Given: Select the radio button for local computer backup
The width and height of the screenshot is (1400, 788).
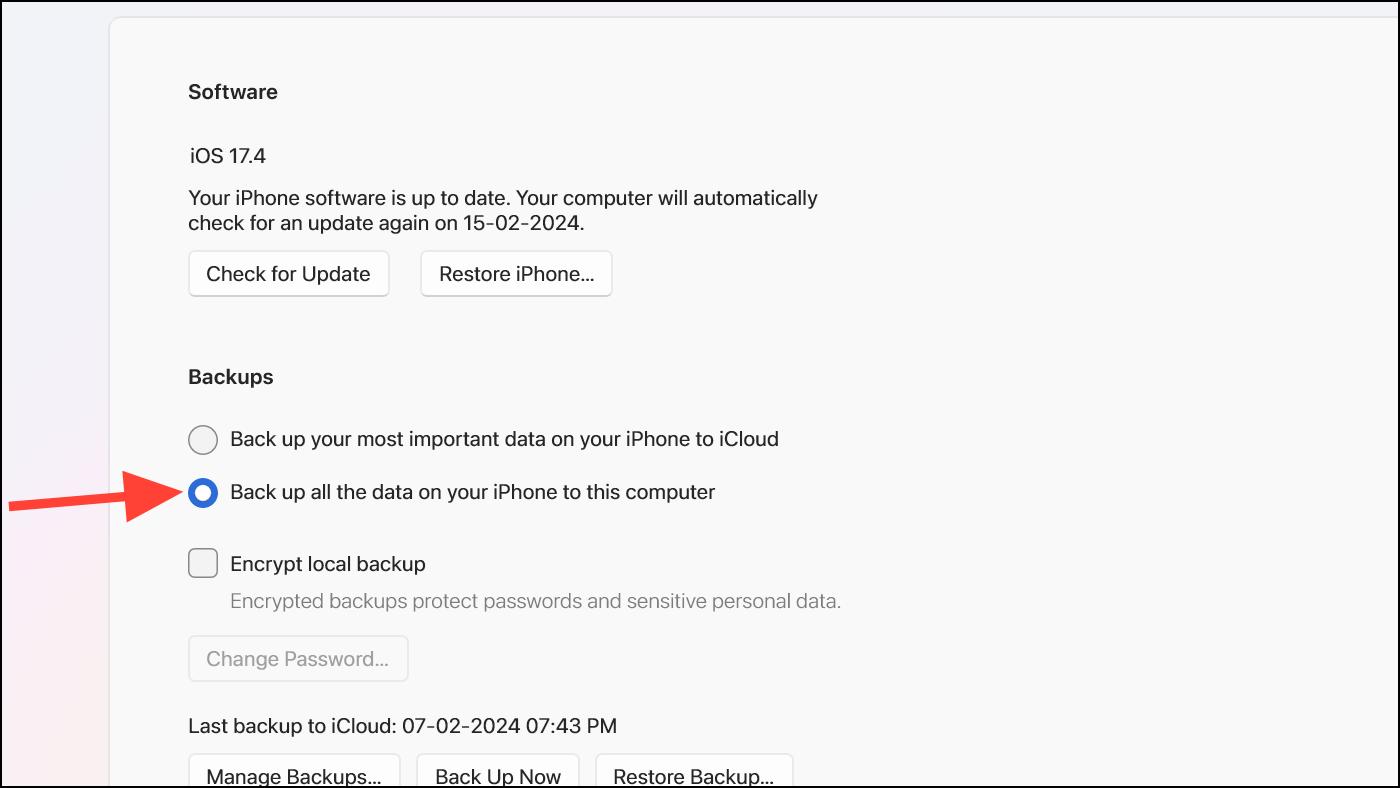Looking at the screenshot, I should pos(203,492).
